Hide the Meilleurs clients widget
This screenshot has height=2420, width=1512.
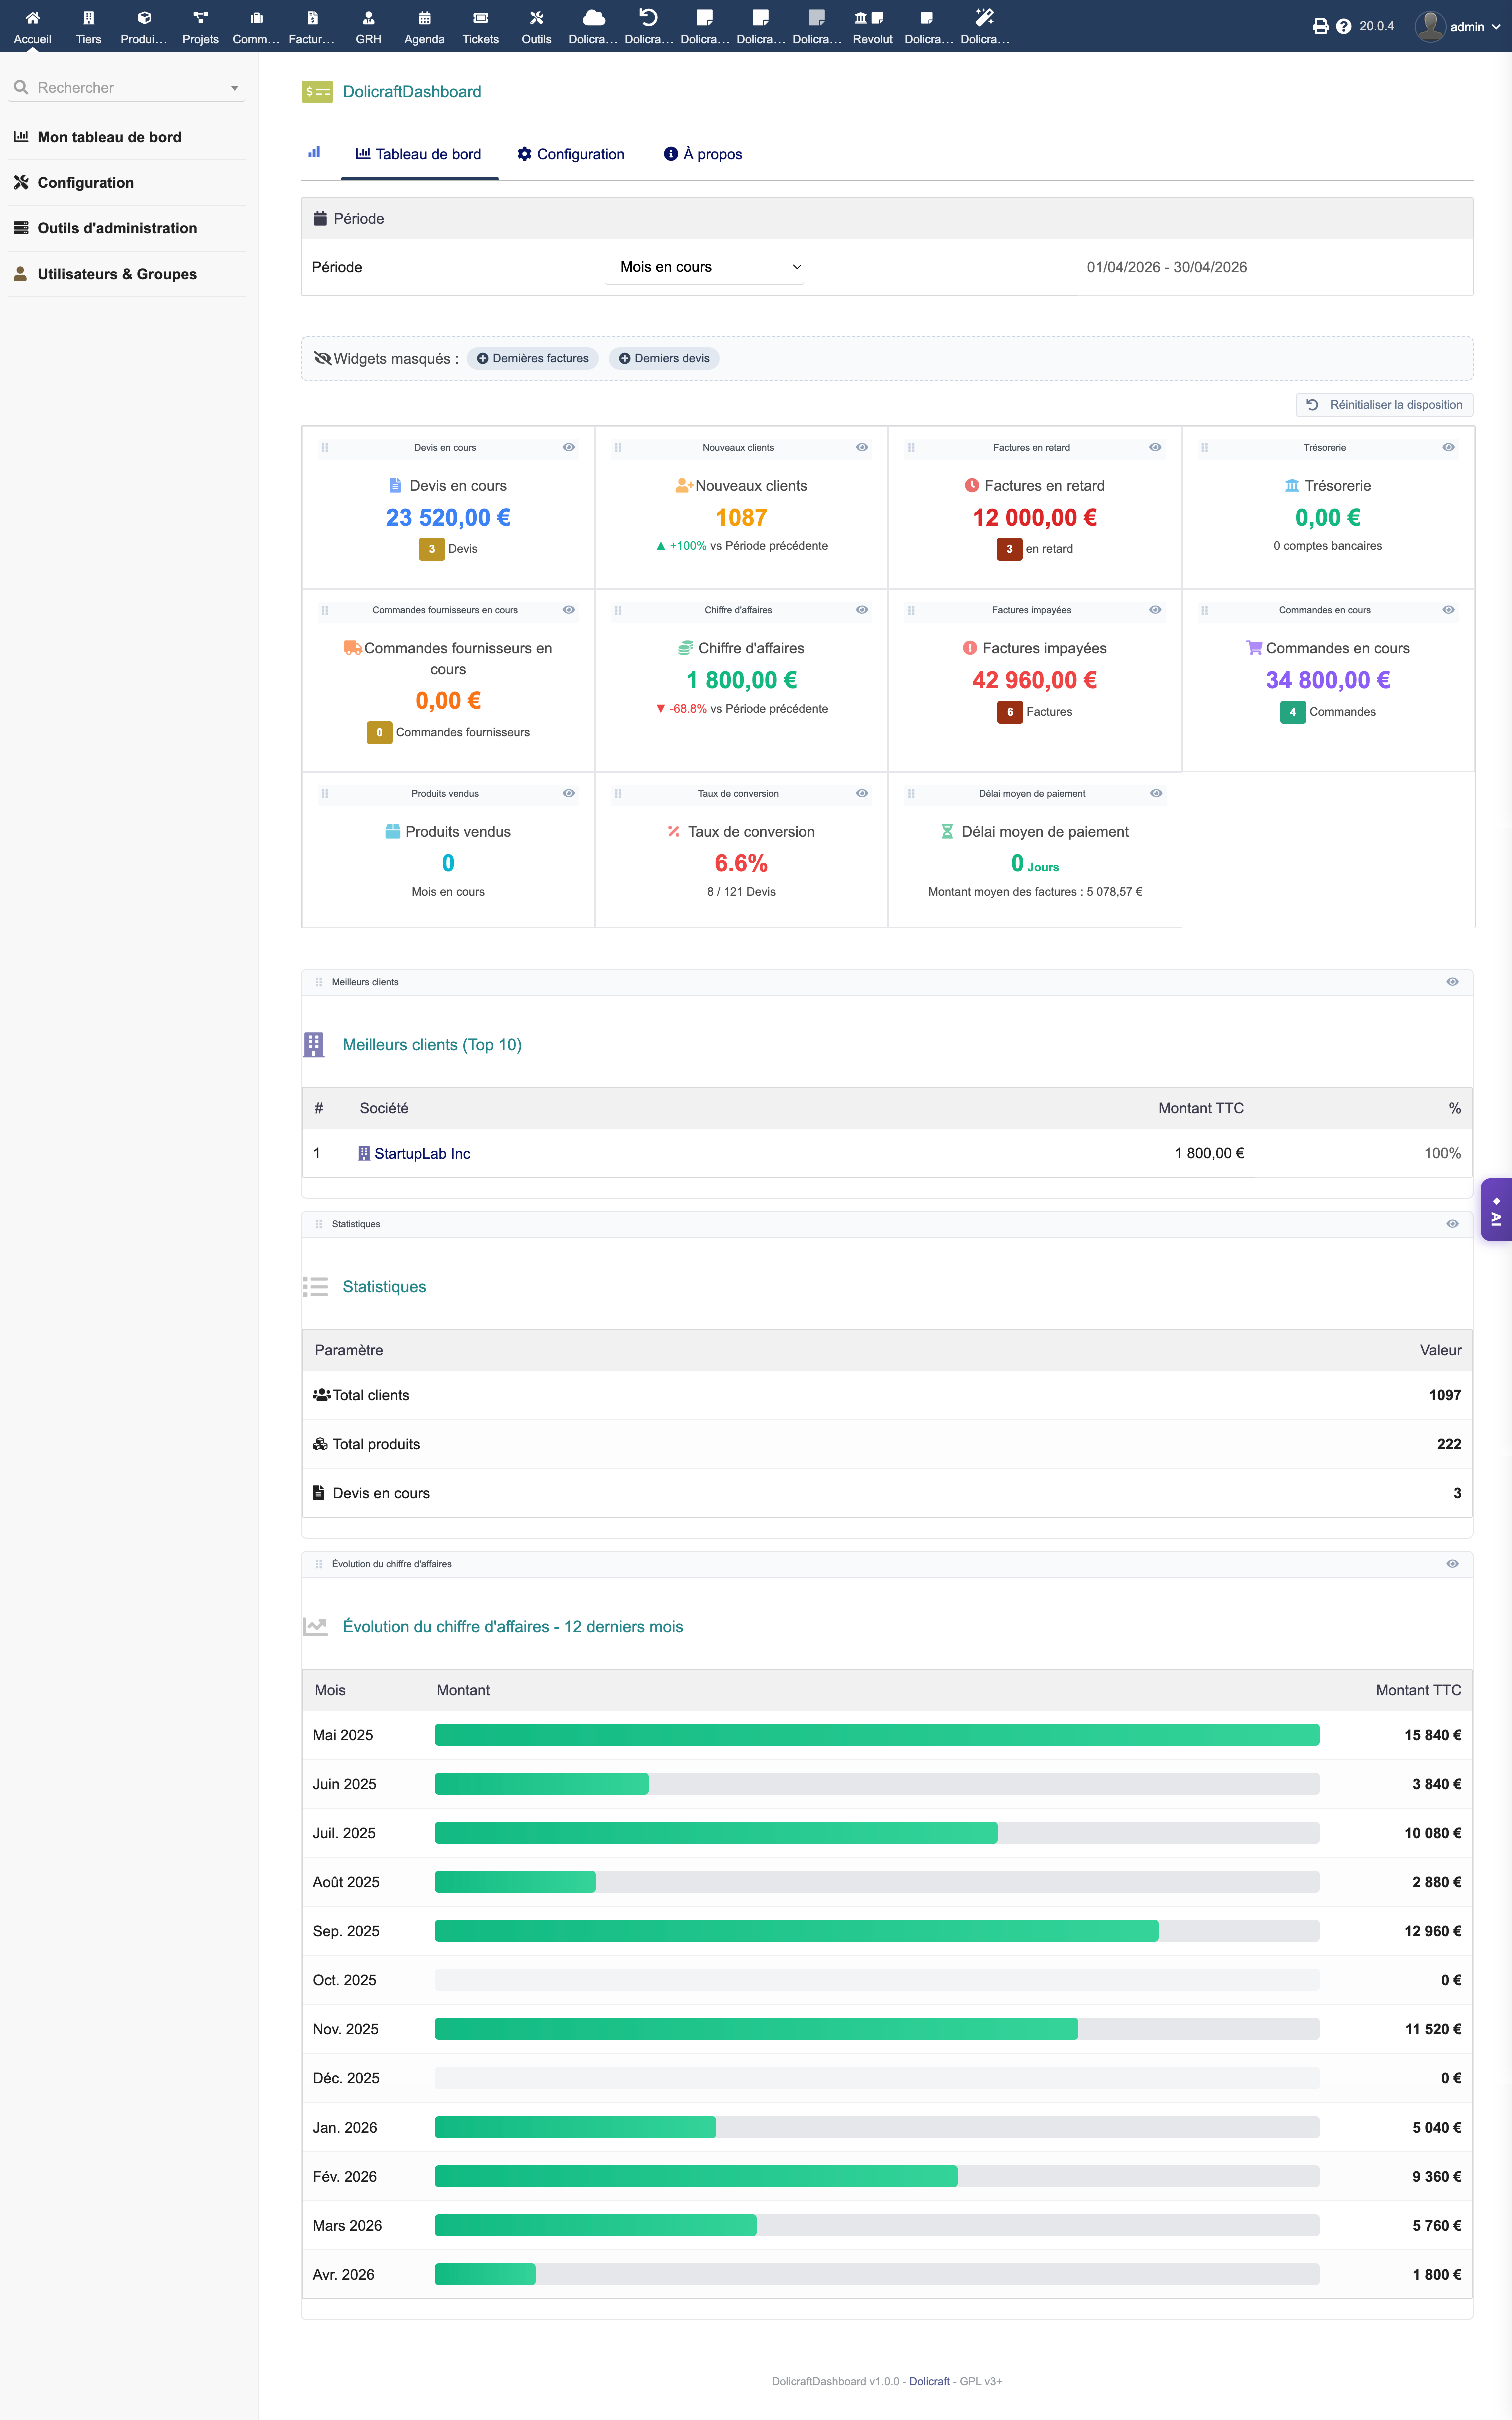click(1452, 982)
